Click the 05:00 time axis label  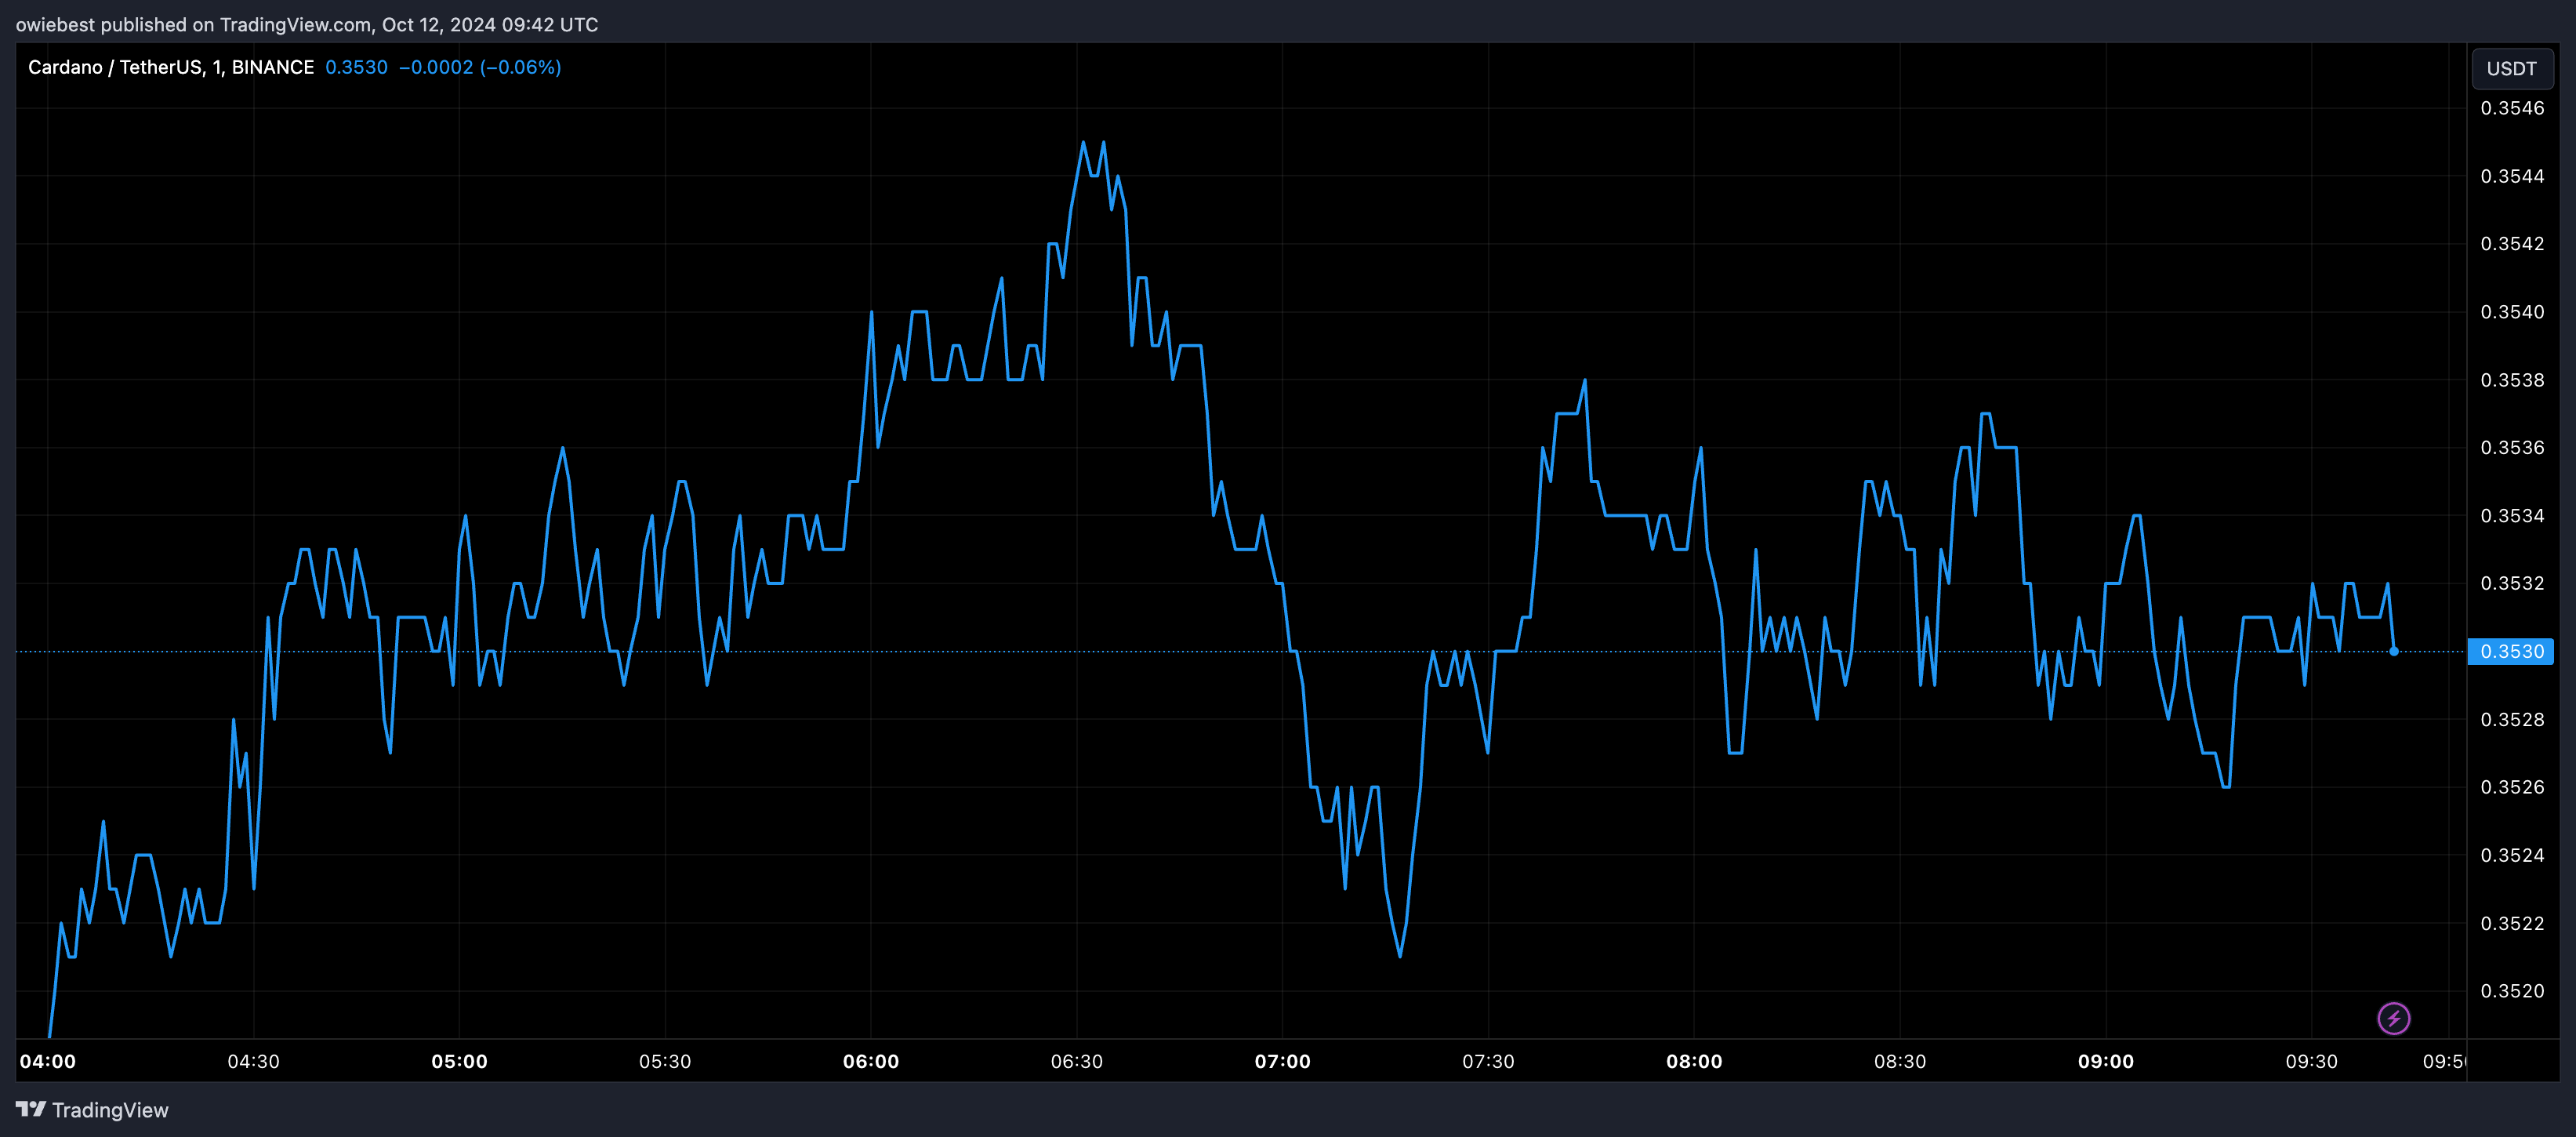460,1061
